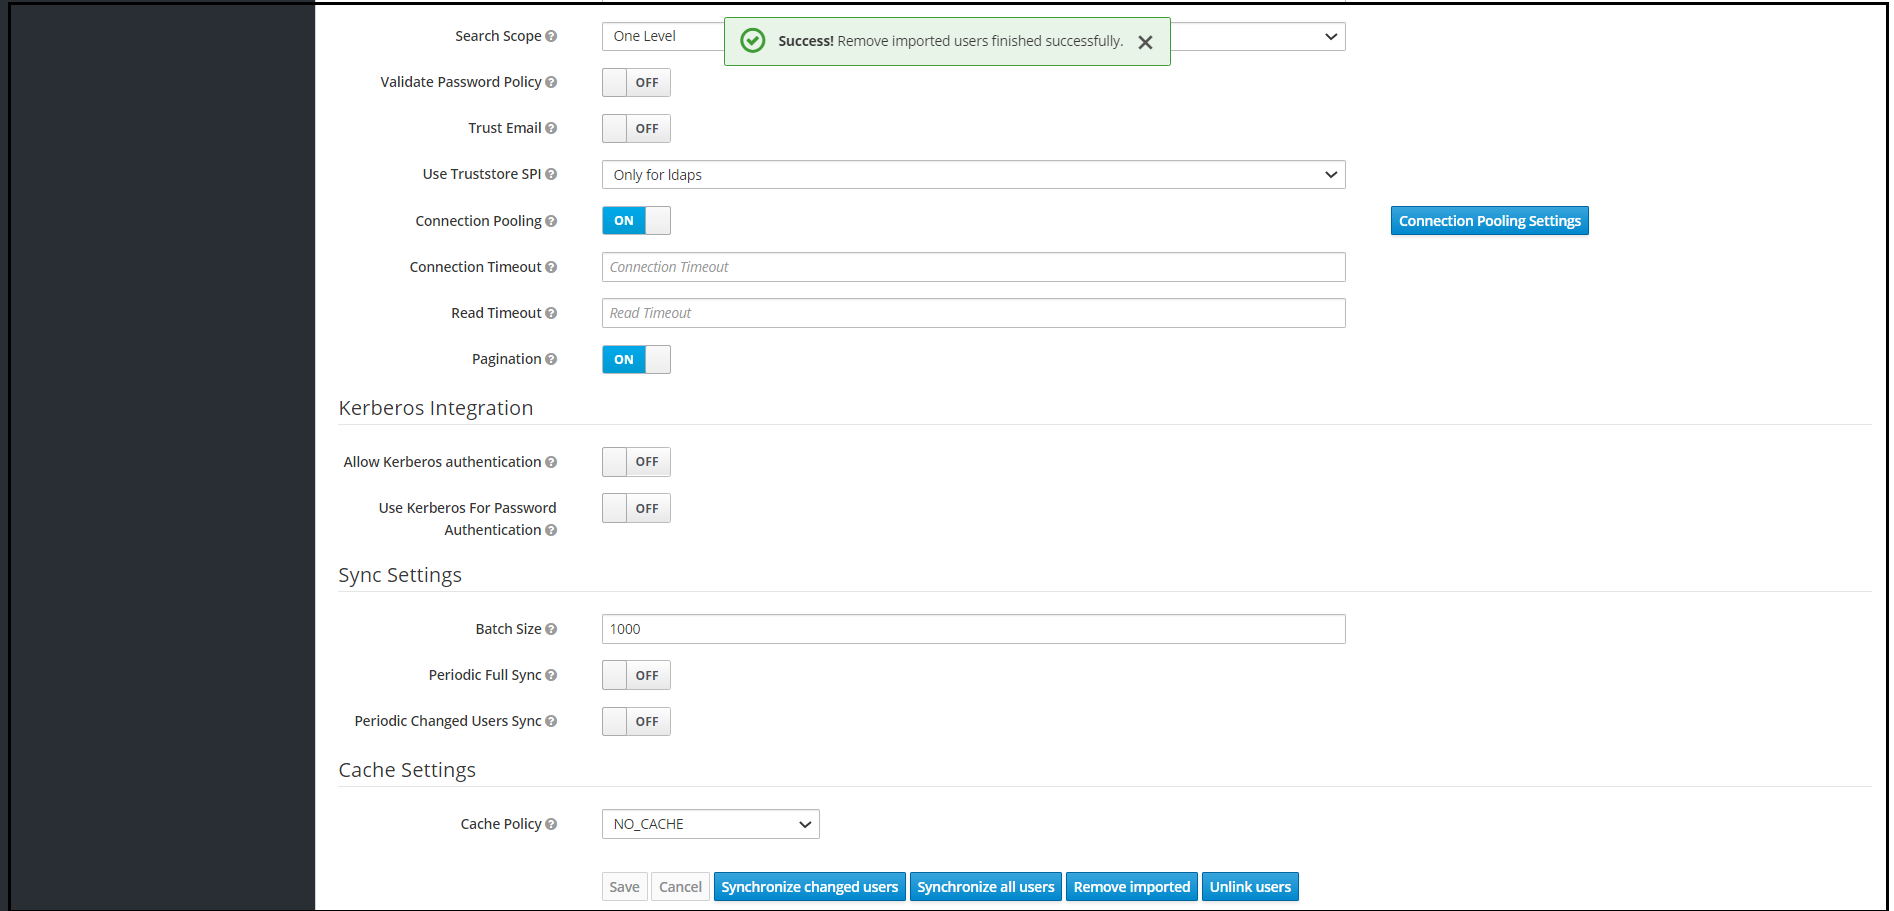Screen dimensions: 1894x911
Task: Click the Kerberos Integration section heading
Action: [436, 408]
